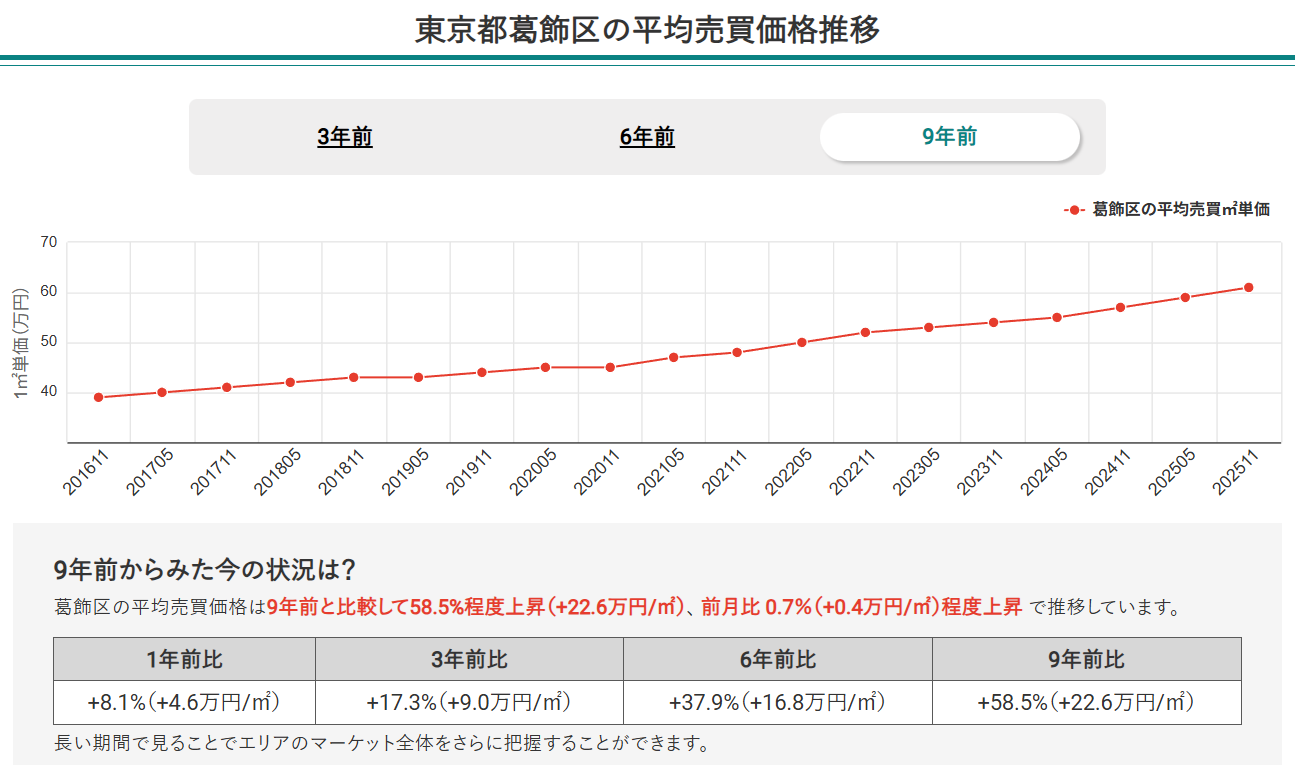Click the 3年前比 table header
The width and height of the screenshot is (1295, 765).
point(466,659)
